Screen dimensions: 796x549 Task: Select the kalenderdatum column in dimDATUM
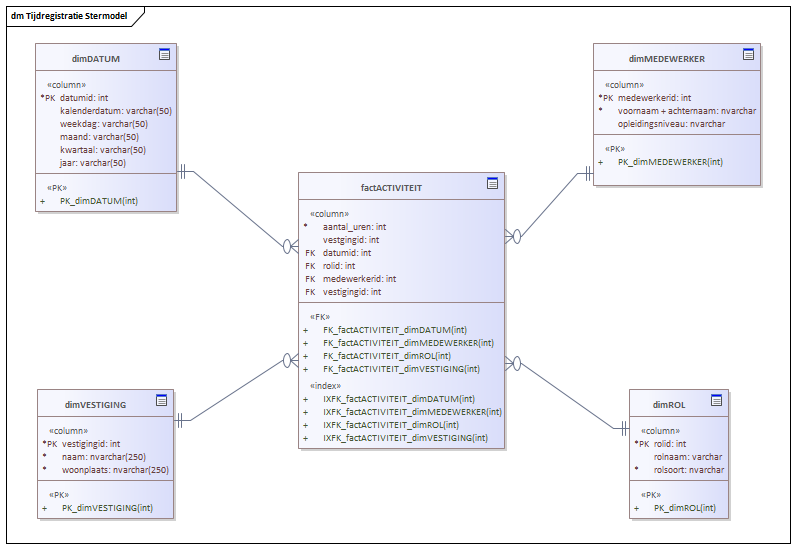116,111
